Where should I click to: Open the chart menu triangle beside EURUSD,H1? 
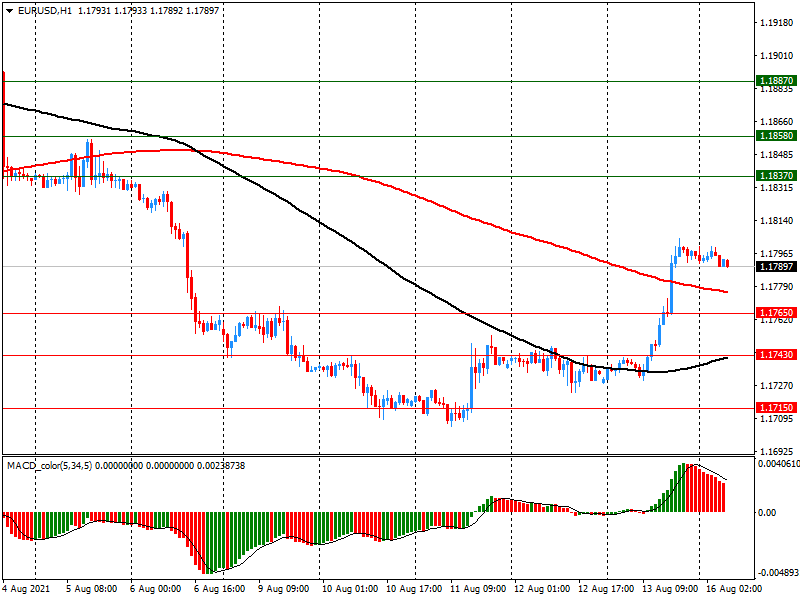click(10, 11)
